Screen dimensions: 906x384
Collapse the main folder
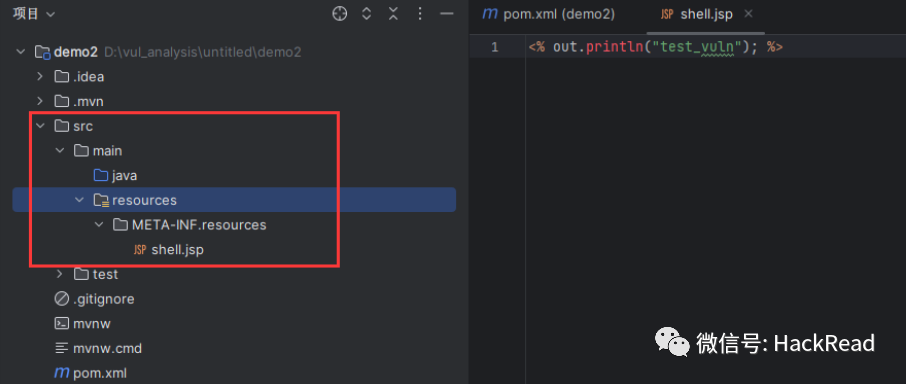(60, 151)
